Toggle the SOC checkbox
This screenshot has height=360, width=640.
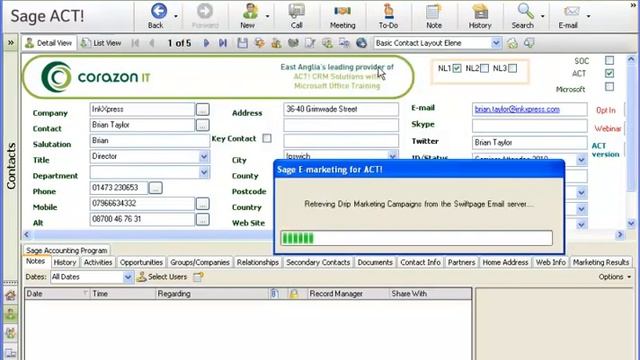[x=609, y=60]
